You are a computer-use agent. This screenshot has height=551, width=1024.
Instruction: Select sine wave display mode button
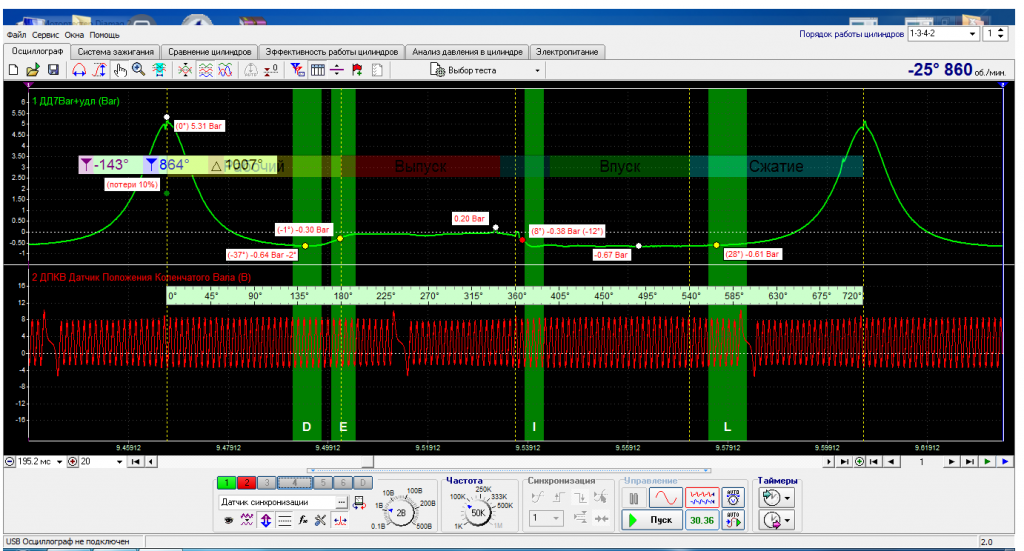pos(665,498)
